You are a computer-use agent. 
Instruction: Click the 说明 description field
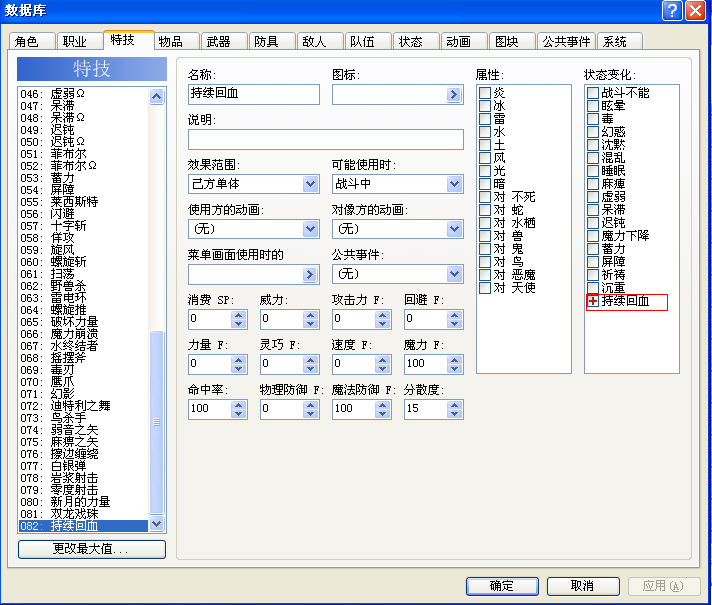point(326,139)
